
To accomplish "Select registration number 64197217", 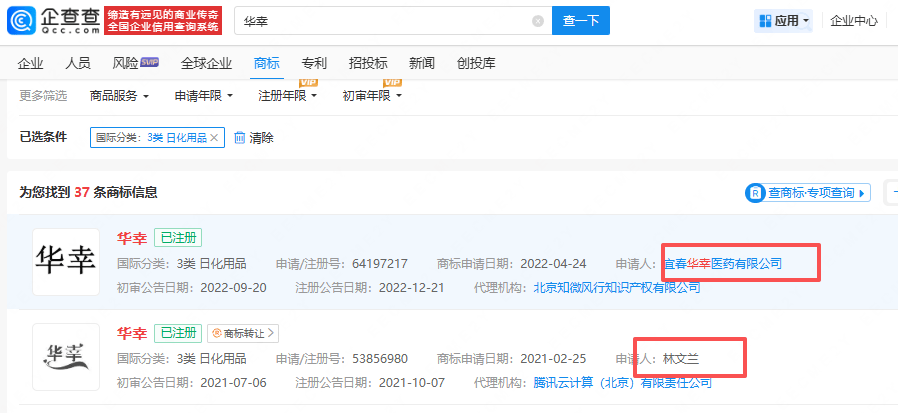I will pyautogui.click(x=380, y=264).
